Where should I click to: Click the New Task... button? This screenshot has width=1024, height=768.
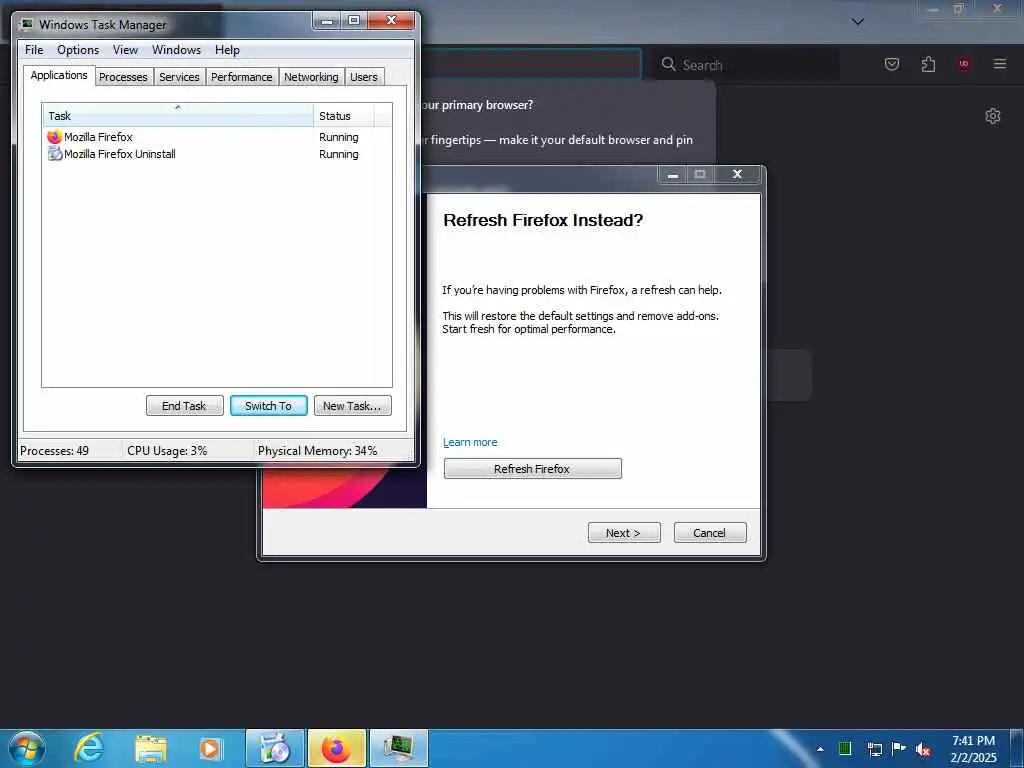352,406
